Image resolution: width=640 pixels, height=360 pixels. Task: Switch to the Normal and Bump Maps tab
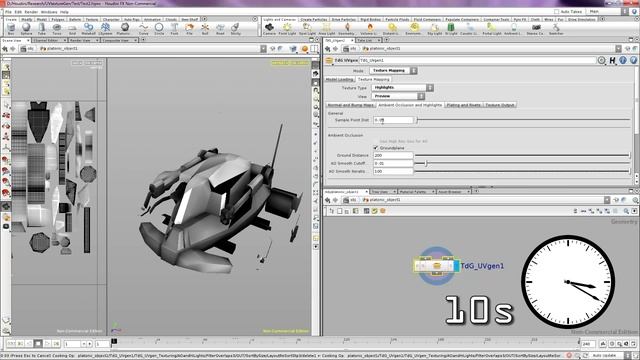coord(351,105)
